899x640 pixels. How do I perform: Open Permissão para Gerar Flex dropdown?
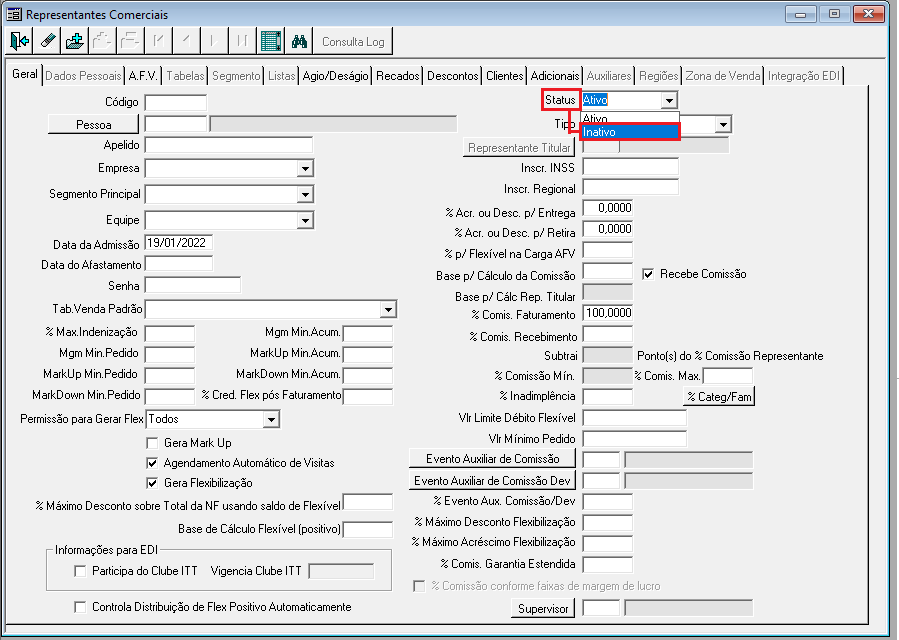pyautogui.click(x=271, y=420)
